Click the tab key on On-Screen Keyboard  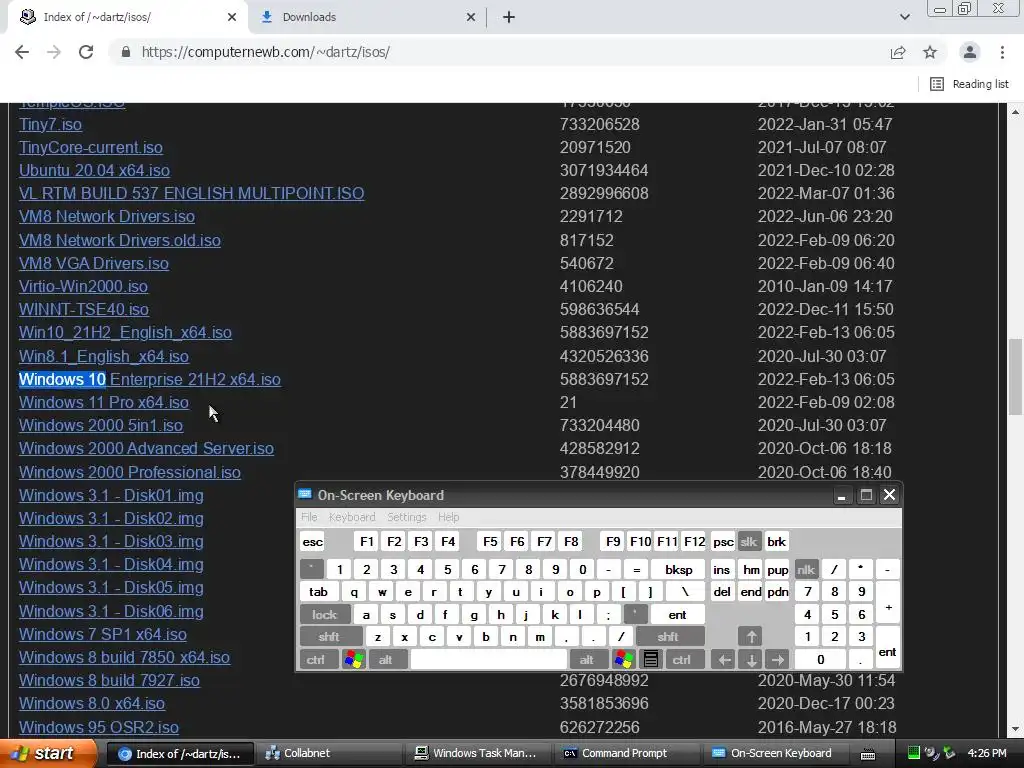(x=319, y=592)
